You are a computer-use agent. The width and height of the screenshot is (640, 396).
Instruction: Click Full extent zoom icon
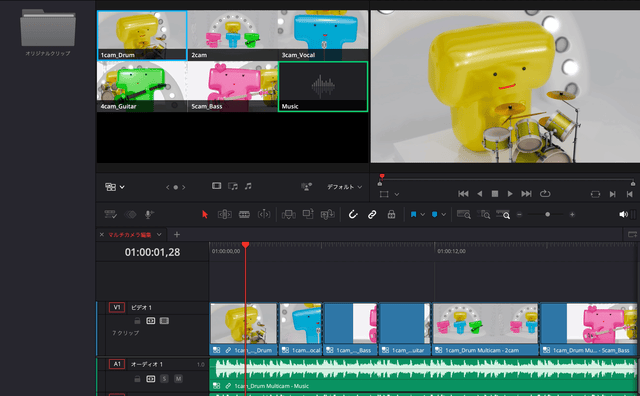(x=464, y=214)
